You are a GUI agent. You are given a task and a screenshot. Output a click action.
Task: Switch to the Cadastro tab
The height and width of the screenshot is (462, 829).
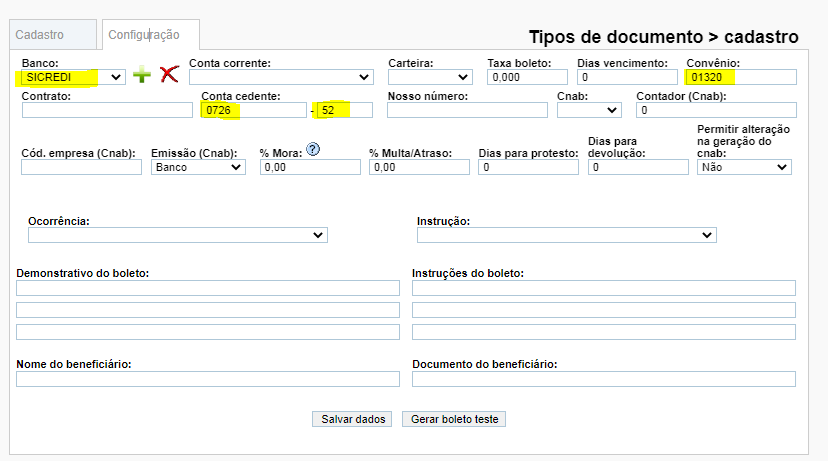[53, 35]
